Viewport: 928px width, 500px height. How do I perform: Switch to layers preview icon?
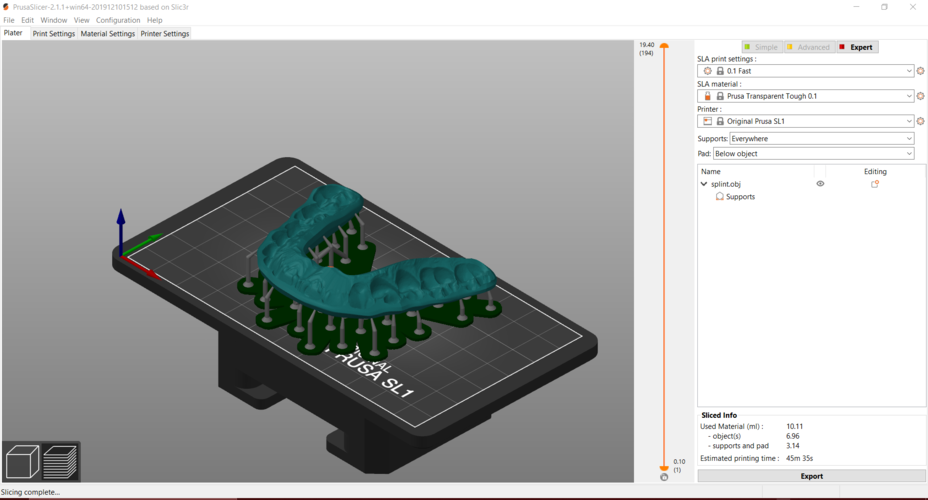coord(60,462)
